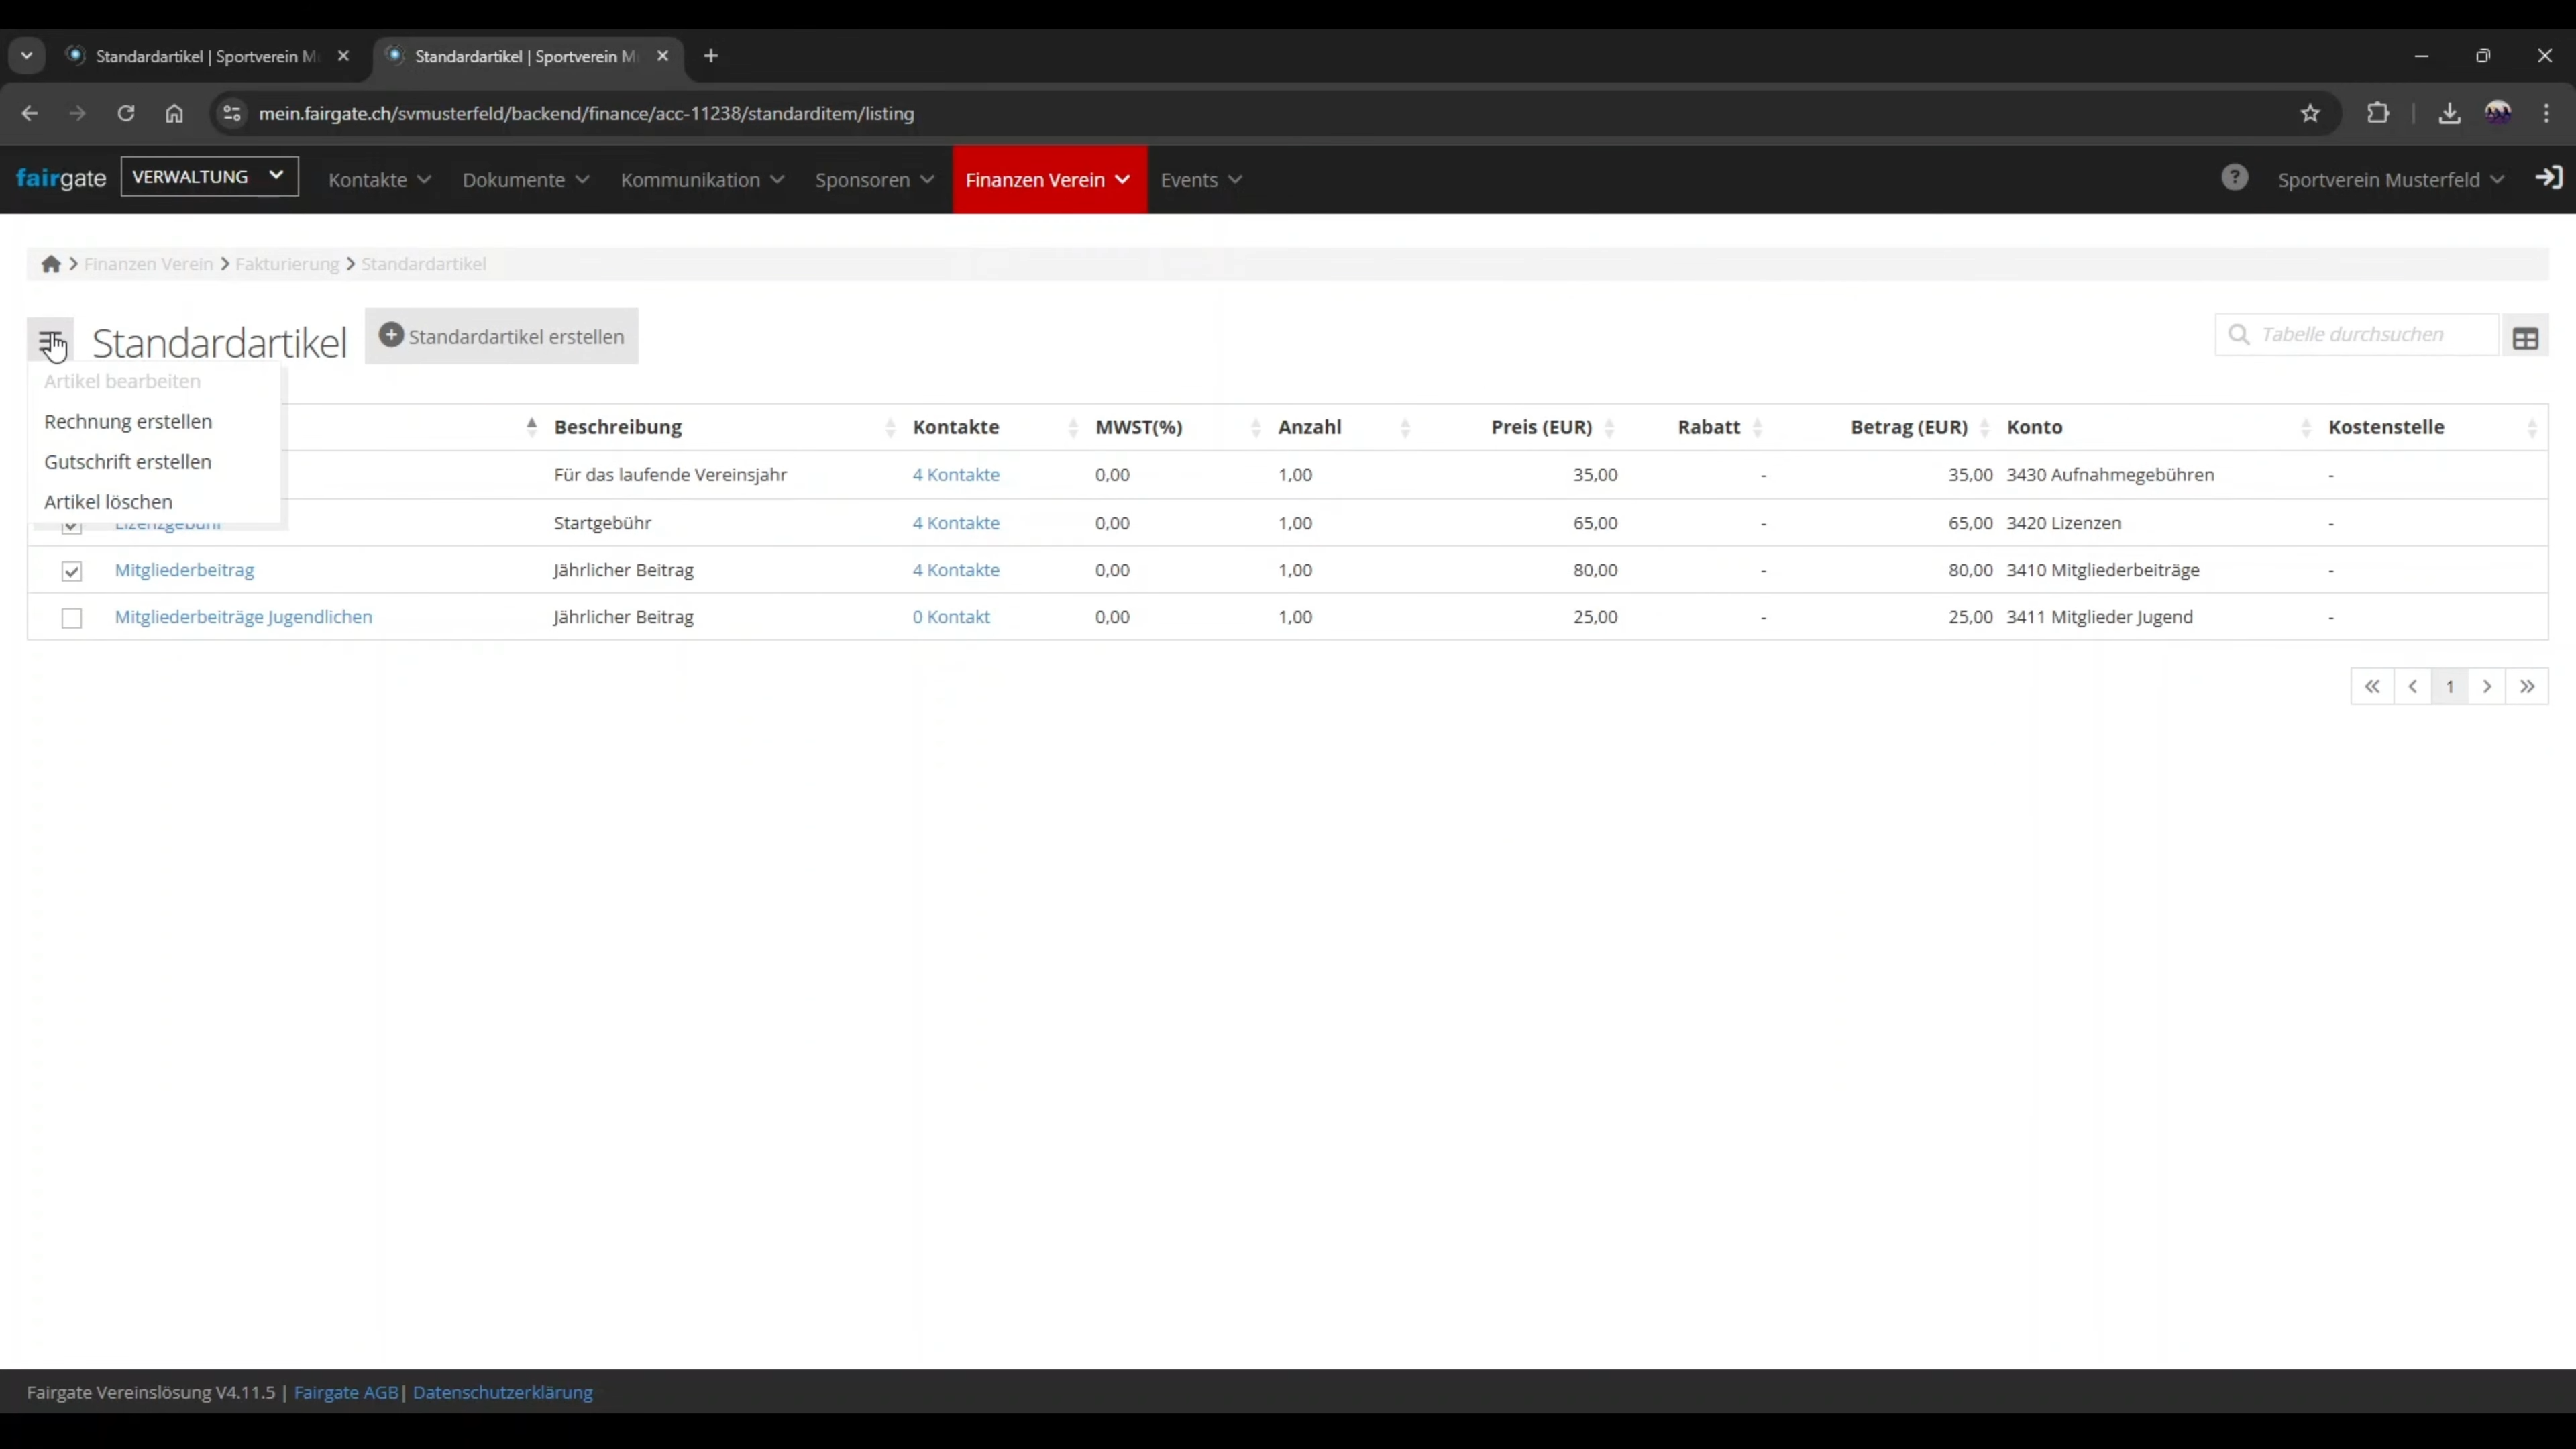
Task: Open 4 Kontakte in Vereinsjahr row
Action: (x=956, y=475)
